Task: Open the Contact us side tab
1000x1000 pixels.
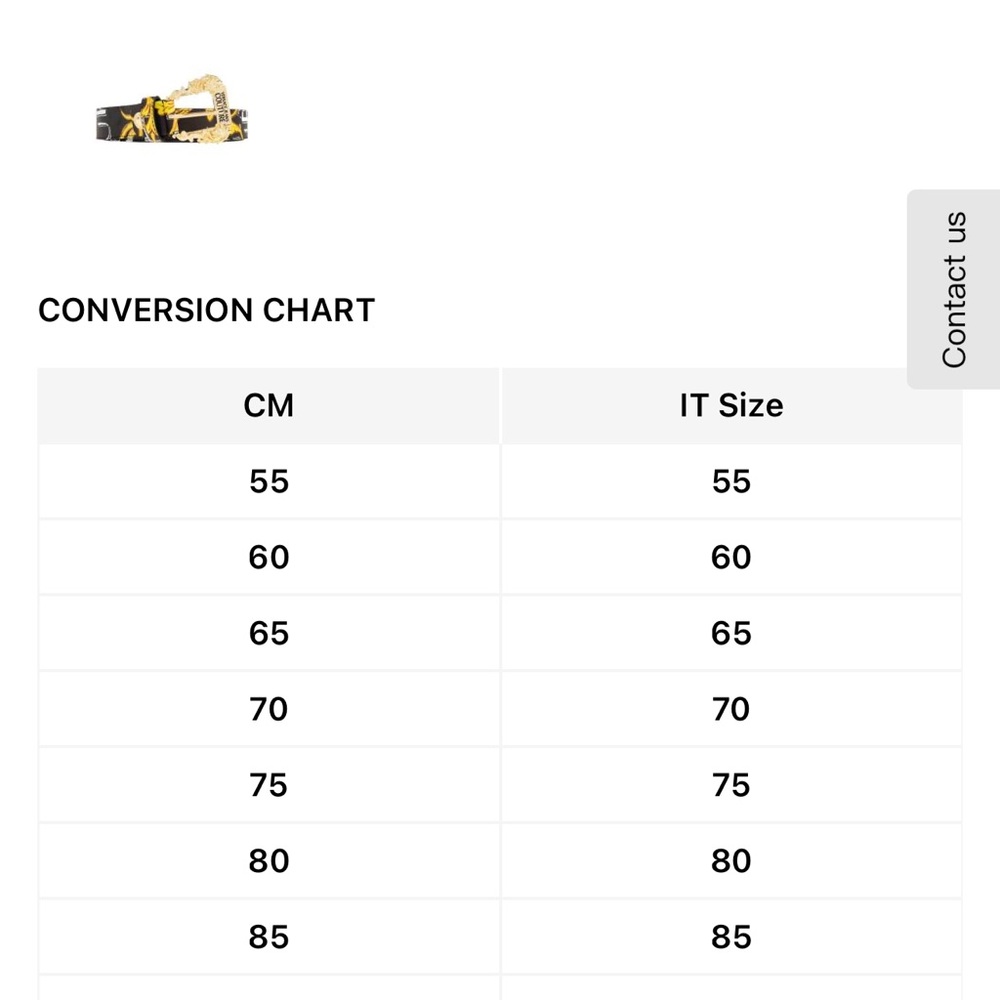Action: (x=953, y=289)
